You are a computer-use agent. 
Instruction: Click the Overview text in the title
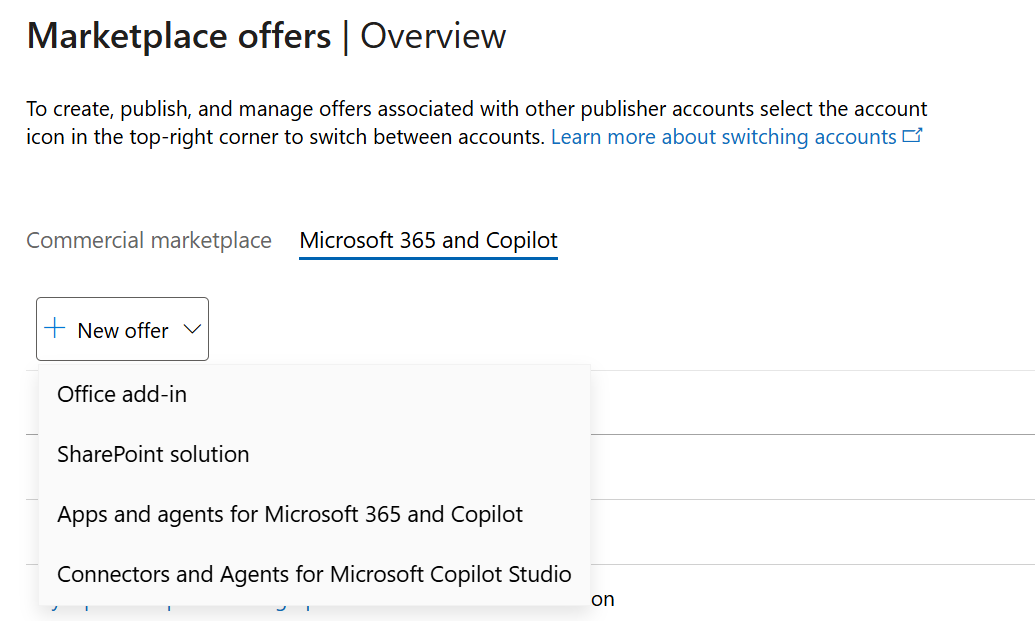433,36
